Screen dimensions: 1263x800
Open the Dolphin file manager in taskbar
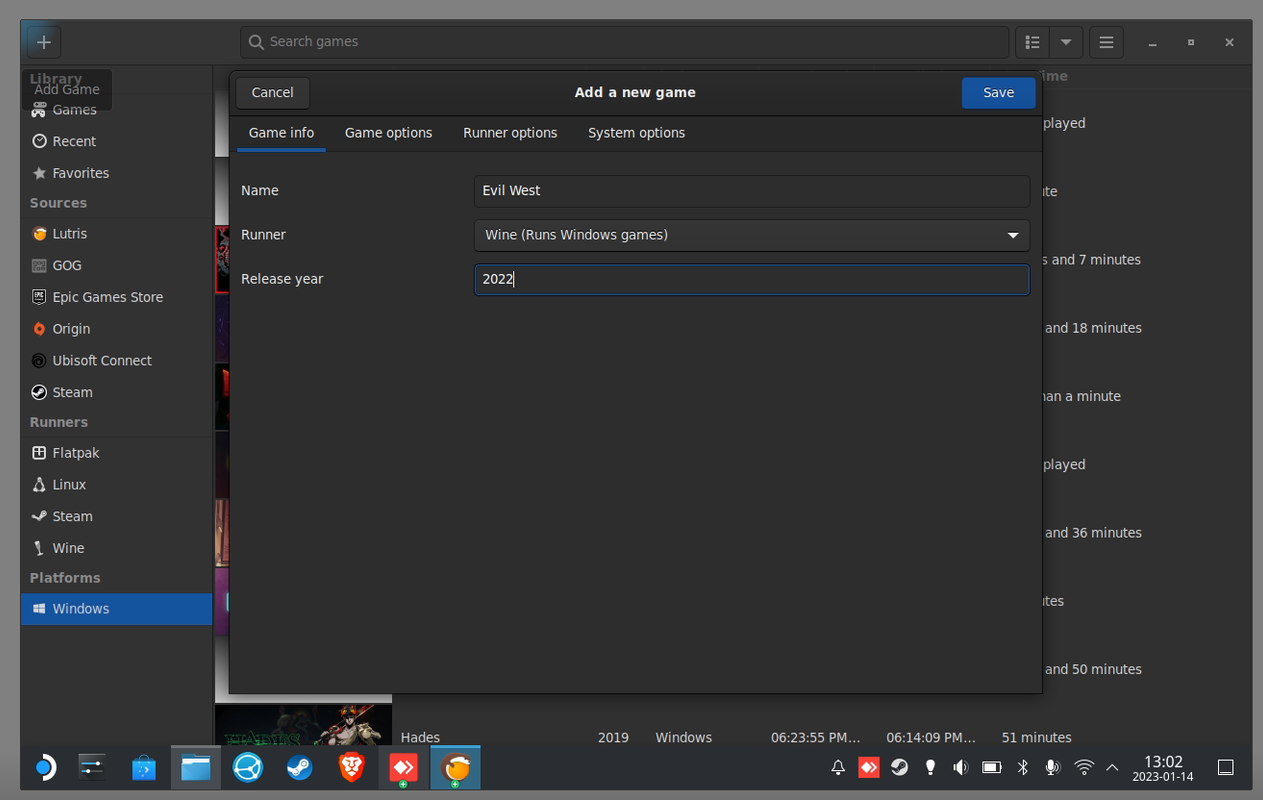196,768
